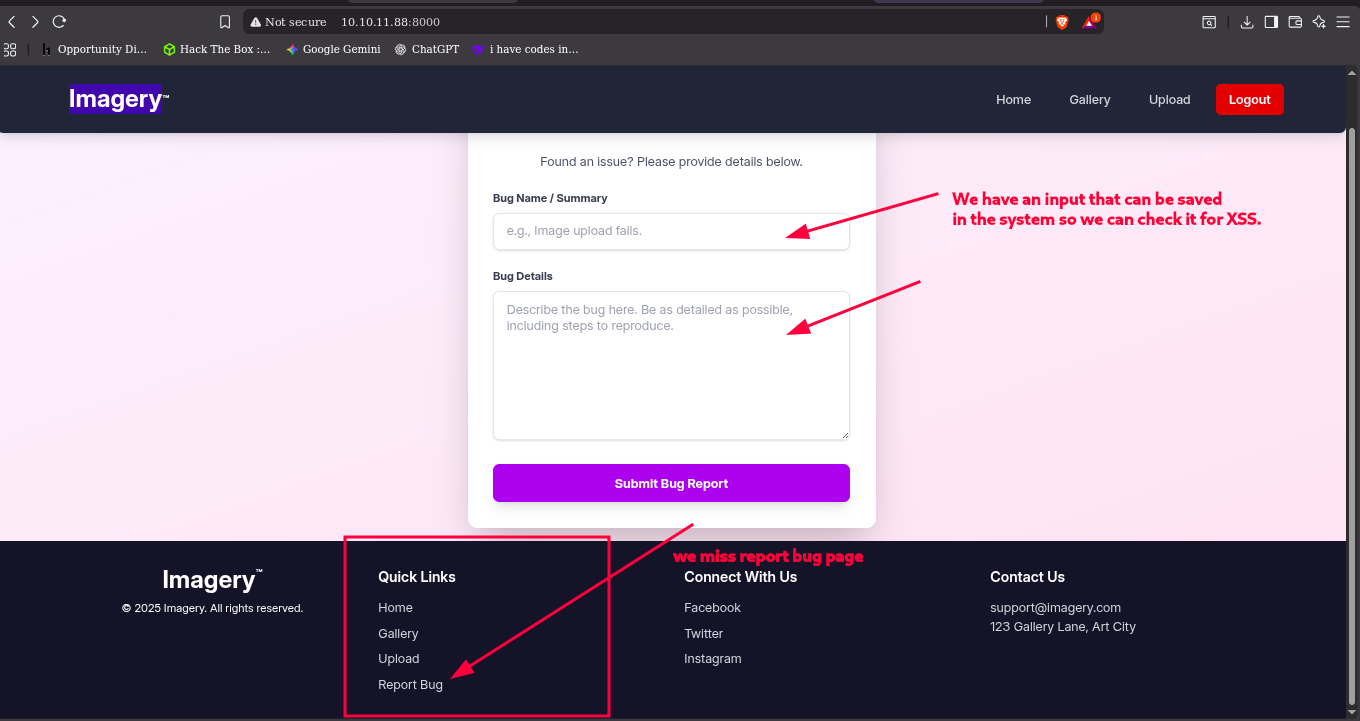The width and height of the screenshot is (1360, 721).
Task: Open the Report Bug footer link
Action: tap(410, 685)
